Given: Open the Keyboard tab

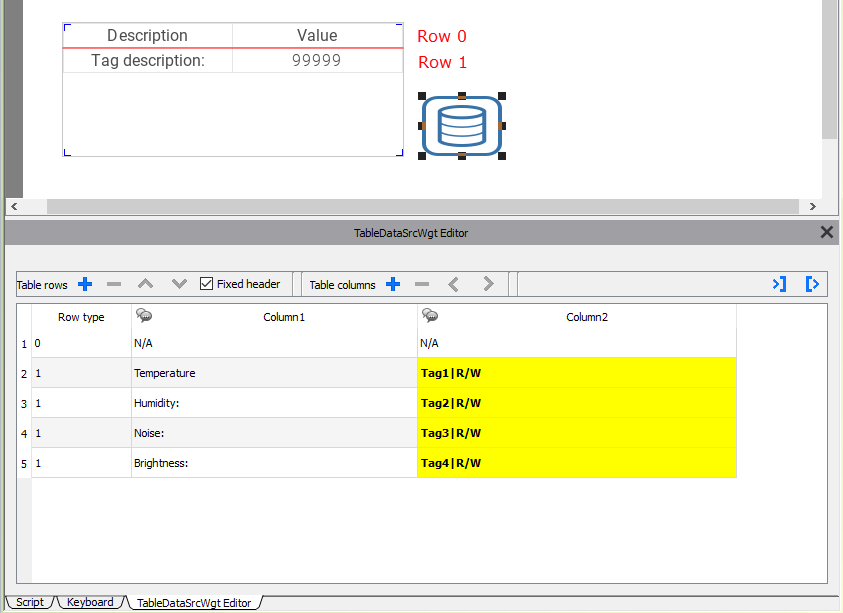Looking at the screenshot, I should pos(90,602).
